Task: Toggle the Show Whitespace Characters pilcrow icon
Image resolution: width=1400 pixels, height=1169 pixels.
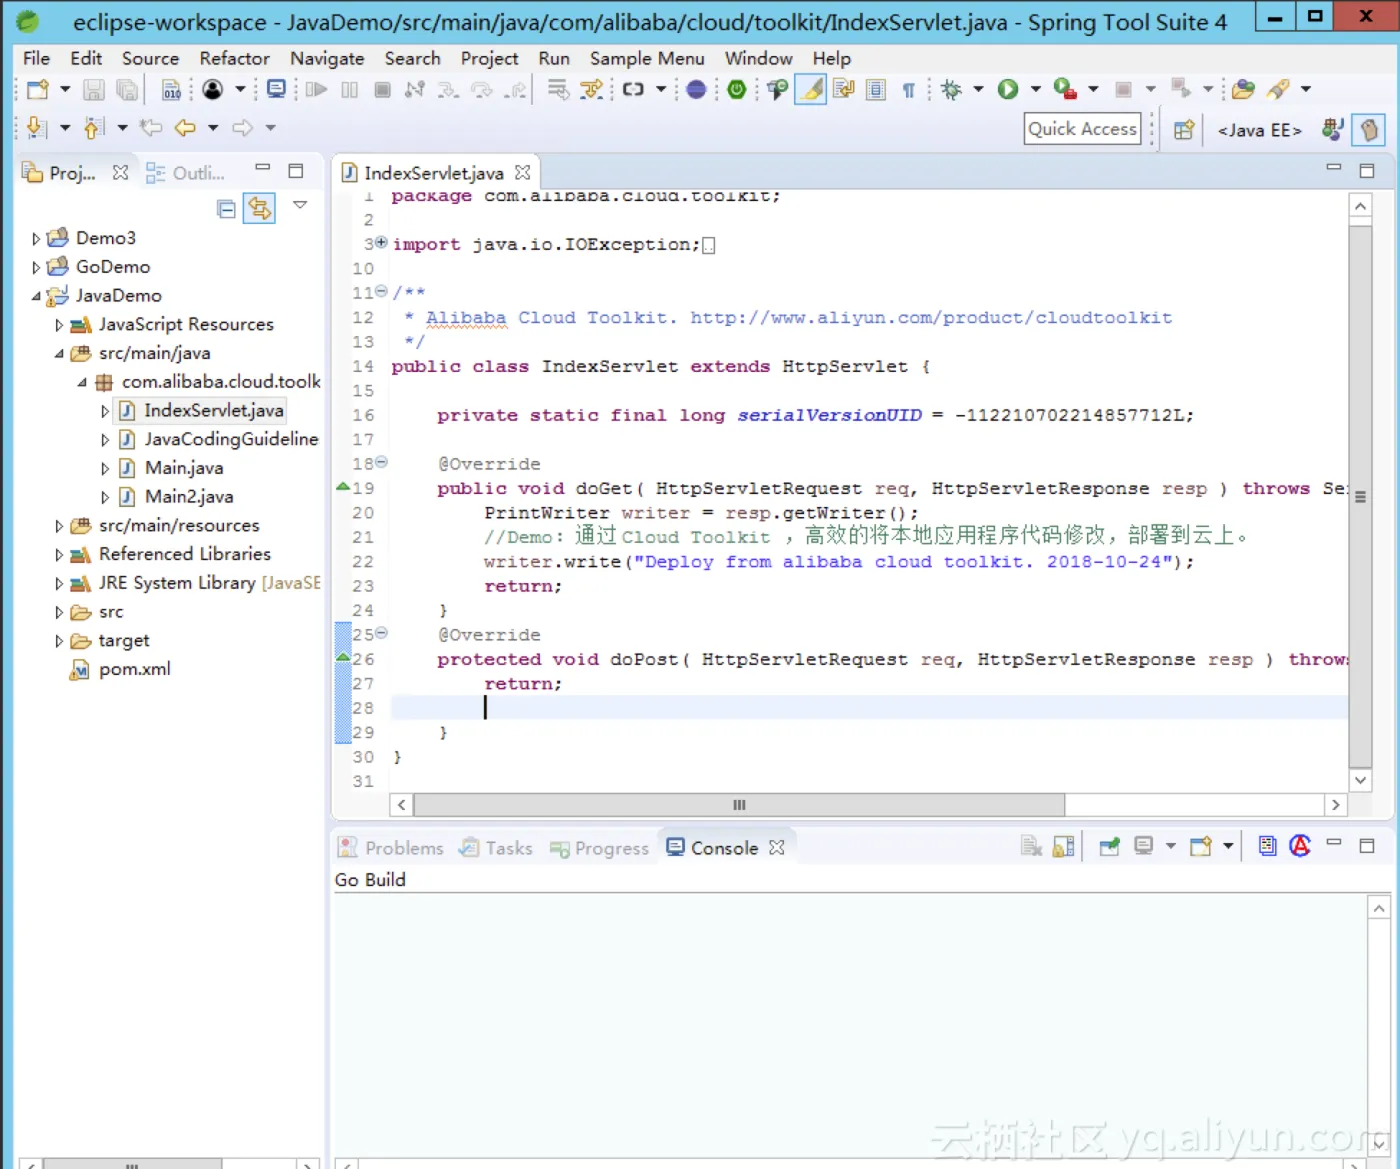Action: coord(909,90)
